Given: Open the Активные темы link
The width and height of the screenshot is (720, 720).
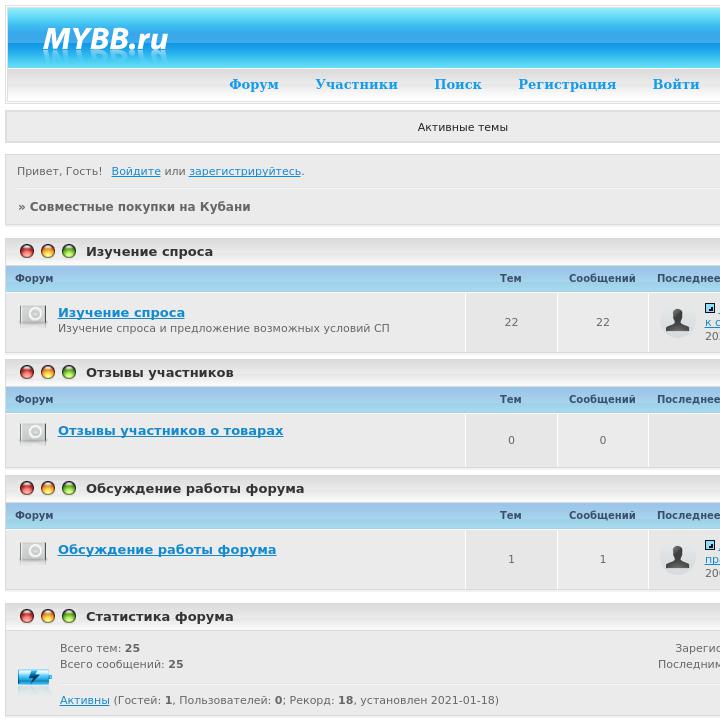Looking at the screenshot, I should [462, 127].
